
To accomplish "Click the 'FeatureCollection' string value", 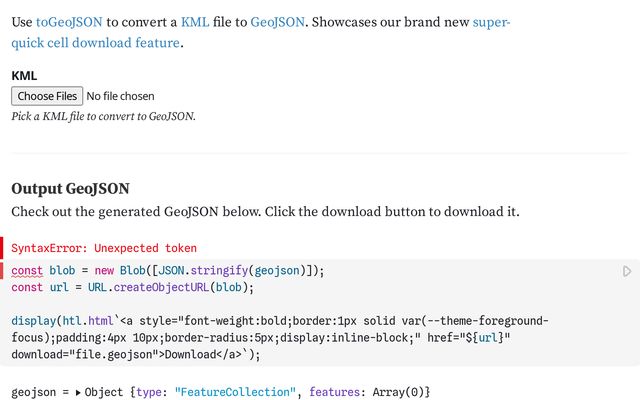I will pyautogui.click(x=235, y=392).
